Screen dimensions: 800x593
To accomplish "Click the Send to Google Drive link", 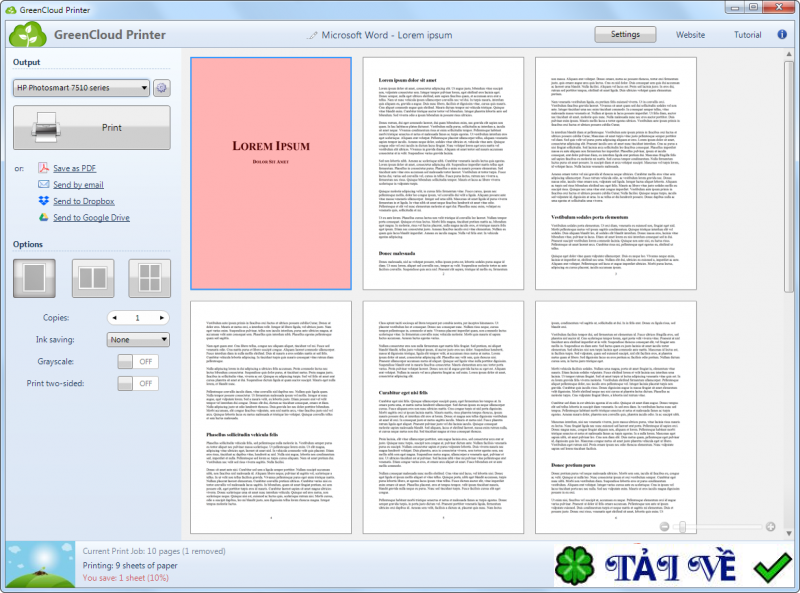I will (x=91, y=217).
